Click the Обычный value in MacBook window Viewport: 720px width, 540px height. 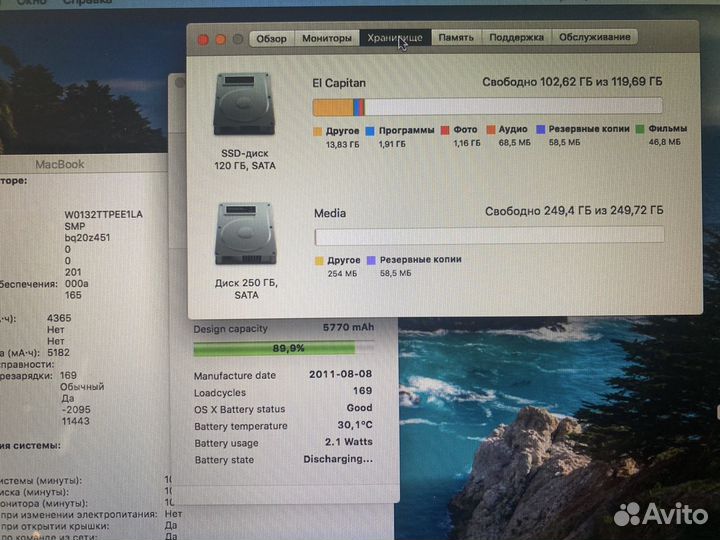click(82, 387)
